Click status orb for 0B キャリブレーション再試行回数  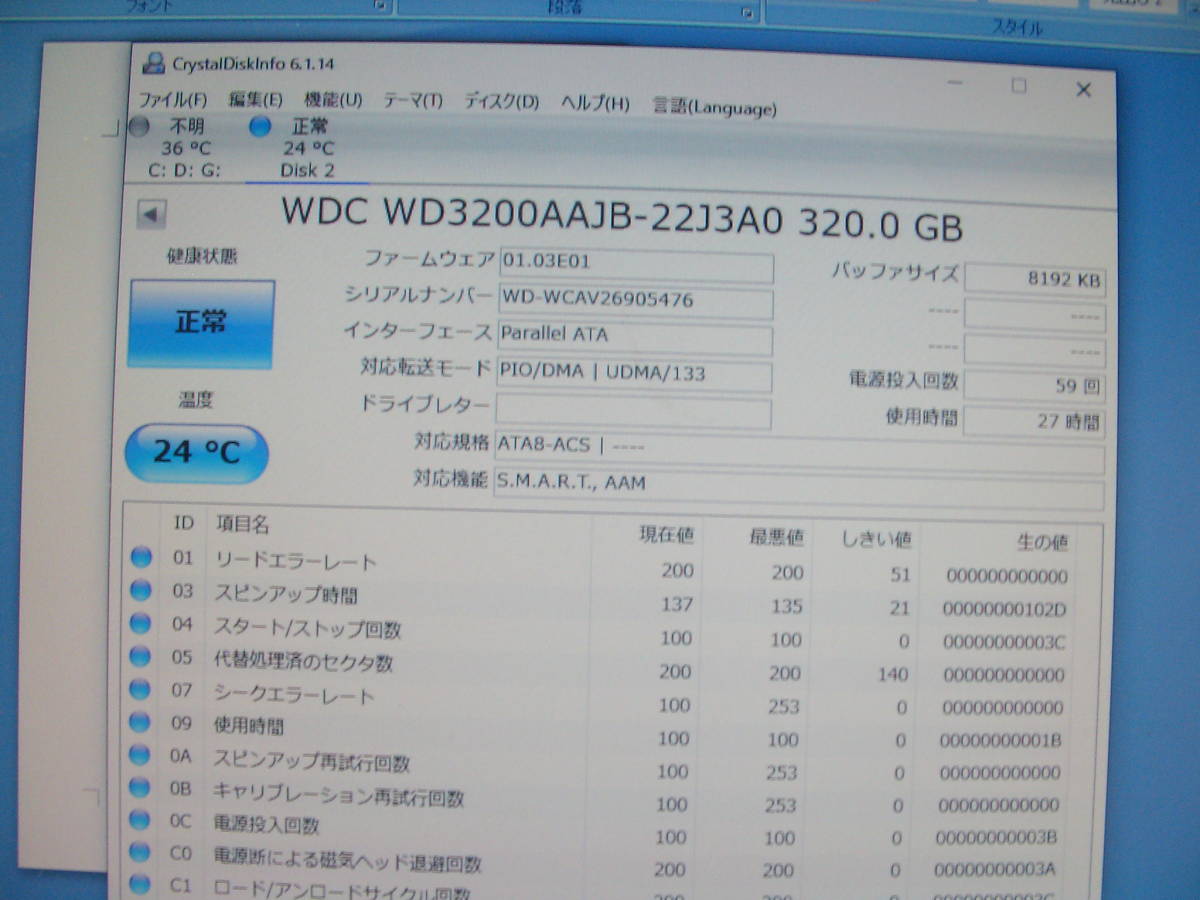click(x=140, y=787)
